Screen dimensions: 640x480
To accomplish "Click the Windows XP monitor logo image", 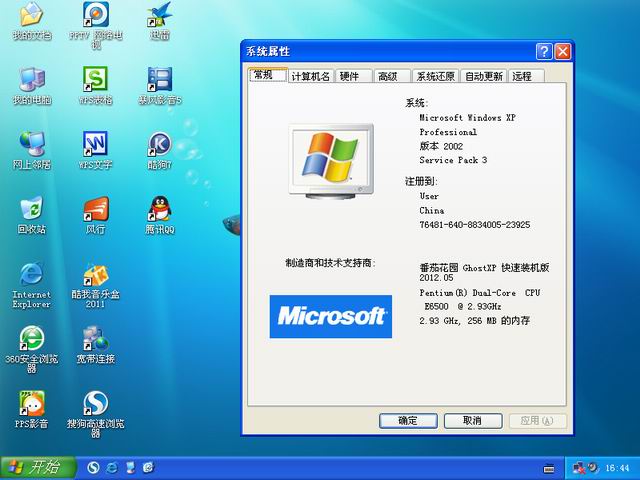I will (331, 161).
